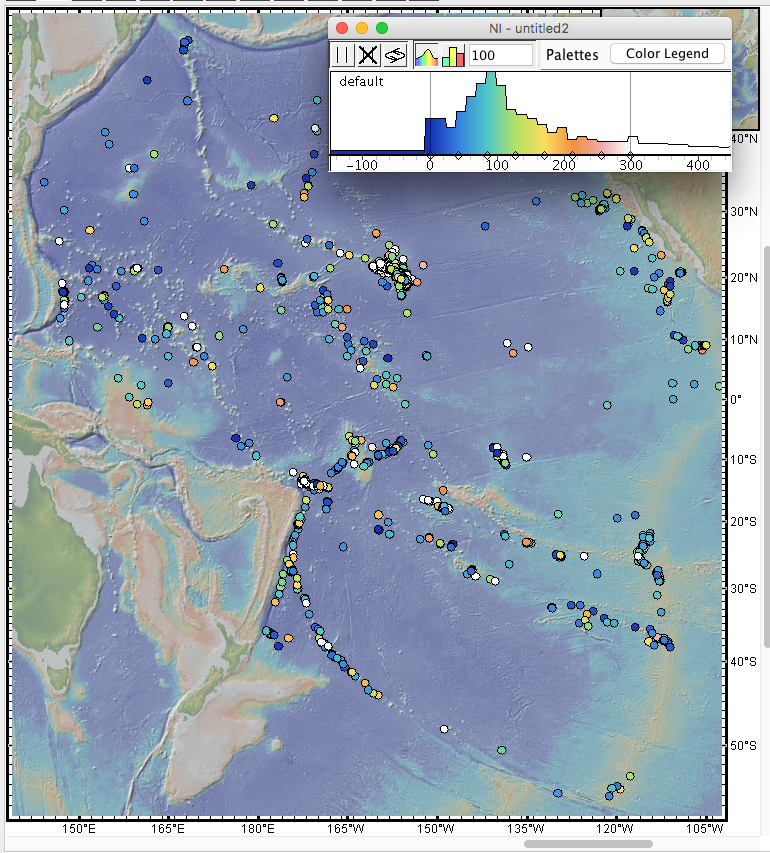Select the diamond stop in the pink region
Viewport: 770px width, 853px height.
(x=601, y=156)
